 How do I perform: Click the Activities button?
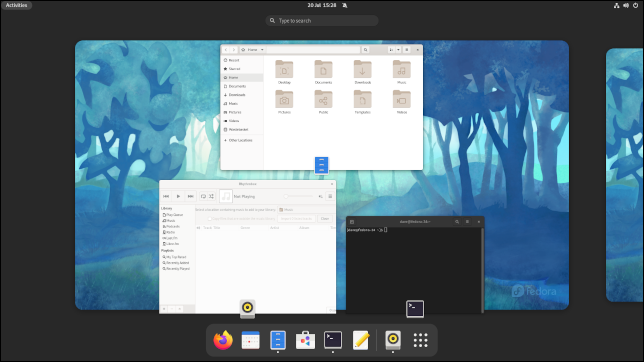coord(16,5)
